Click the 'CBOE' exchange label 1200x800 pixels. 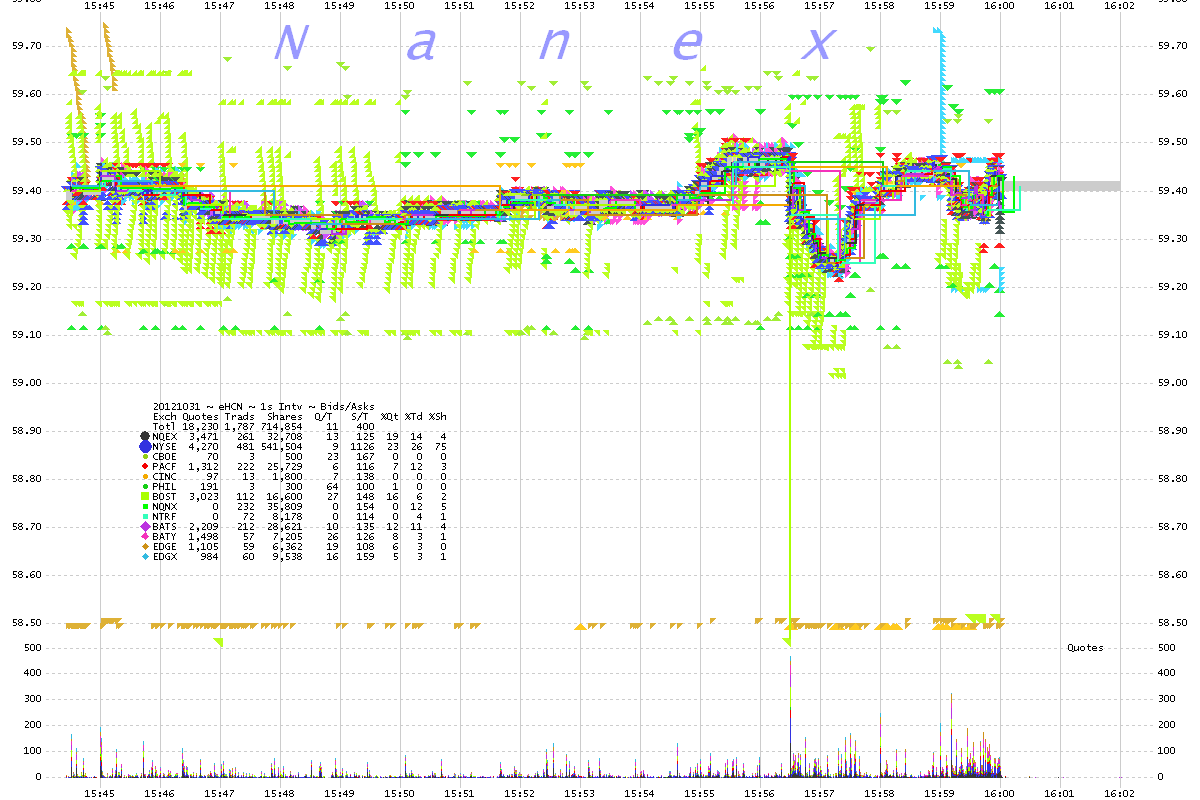pos(165,456)
